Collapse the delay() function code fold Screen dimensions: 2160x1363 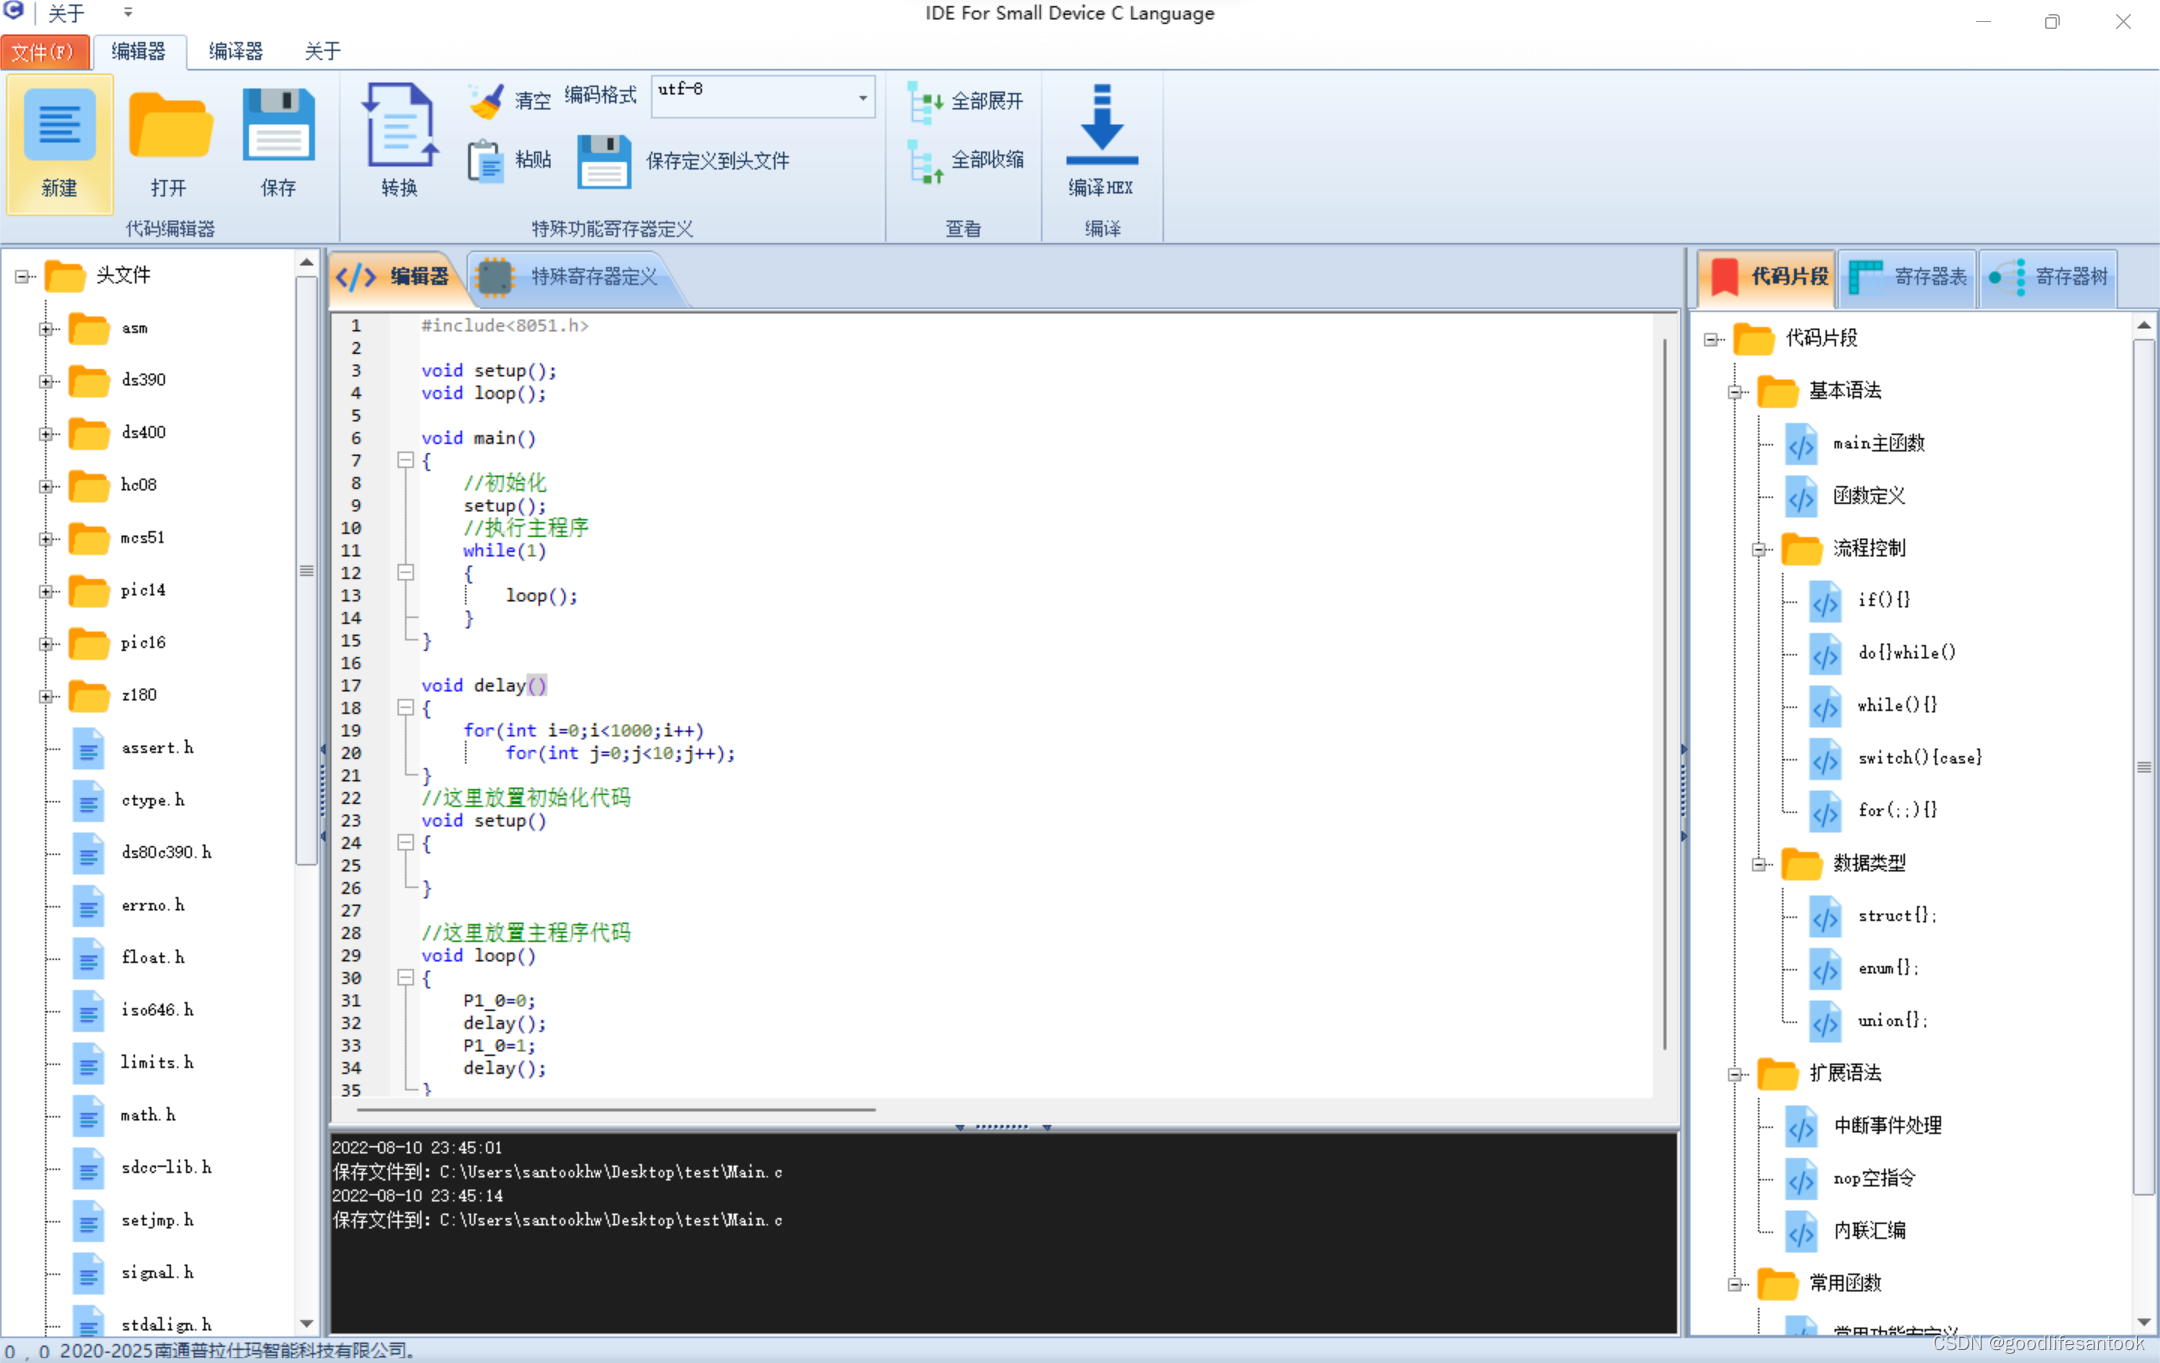pyautogui.click(x=406, y=707)
